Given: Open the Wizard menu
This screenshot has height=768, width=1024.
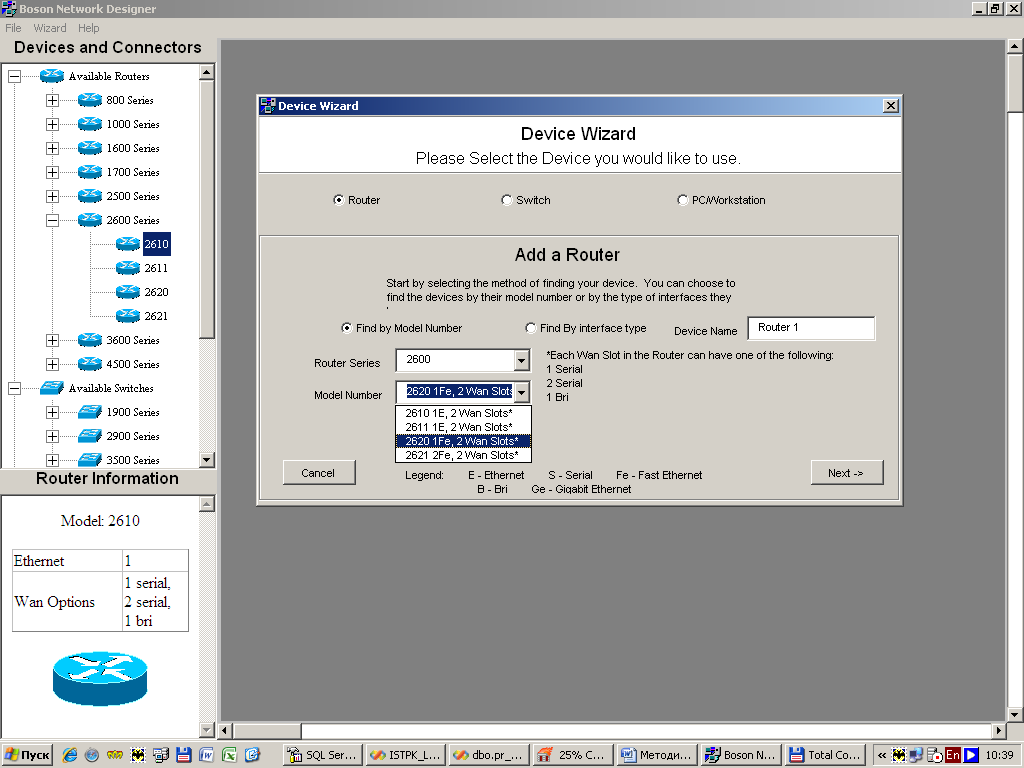Looking at the screenshot, I should click(50, 28).
